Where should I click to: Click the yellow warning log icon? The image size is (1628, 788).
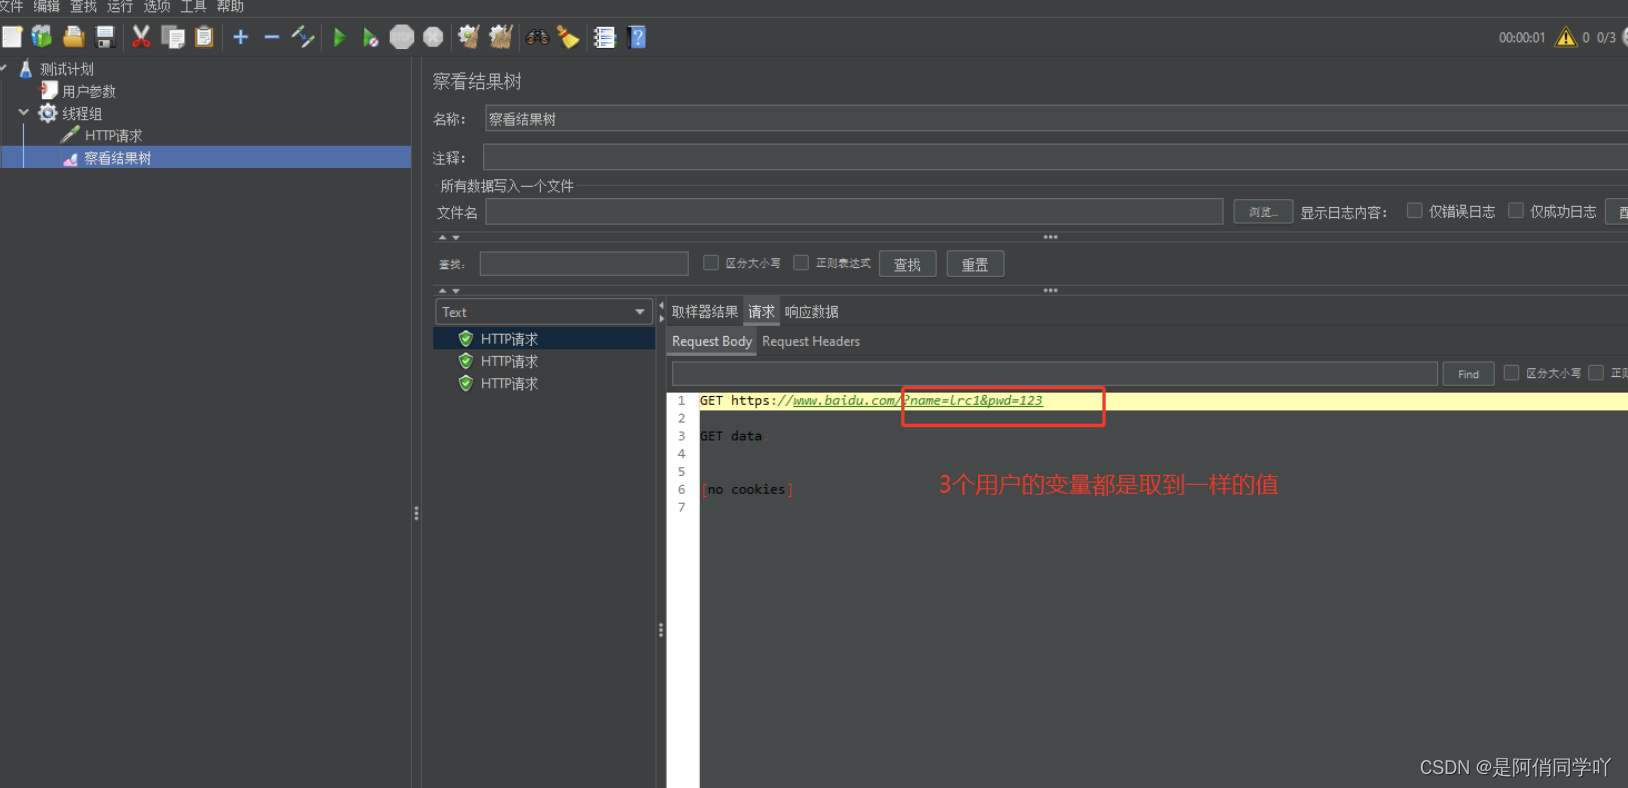click(1566, 37)
